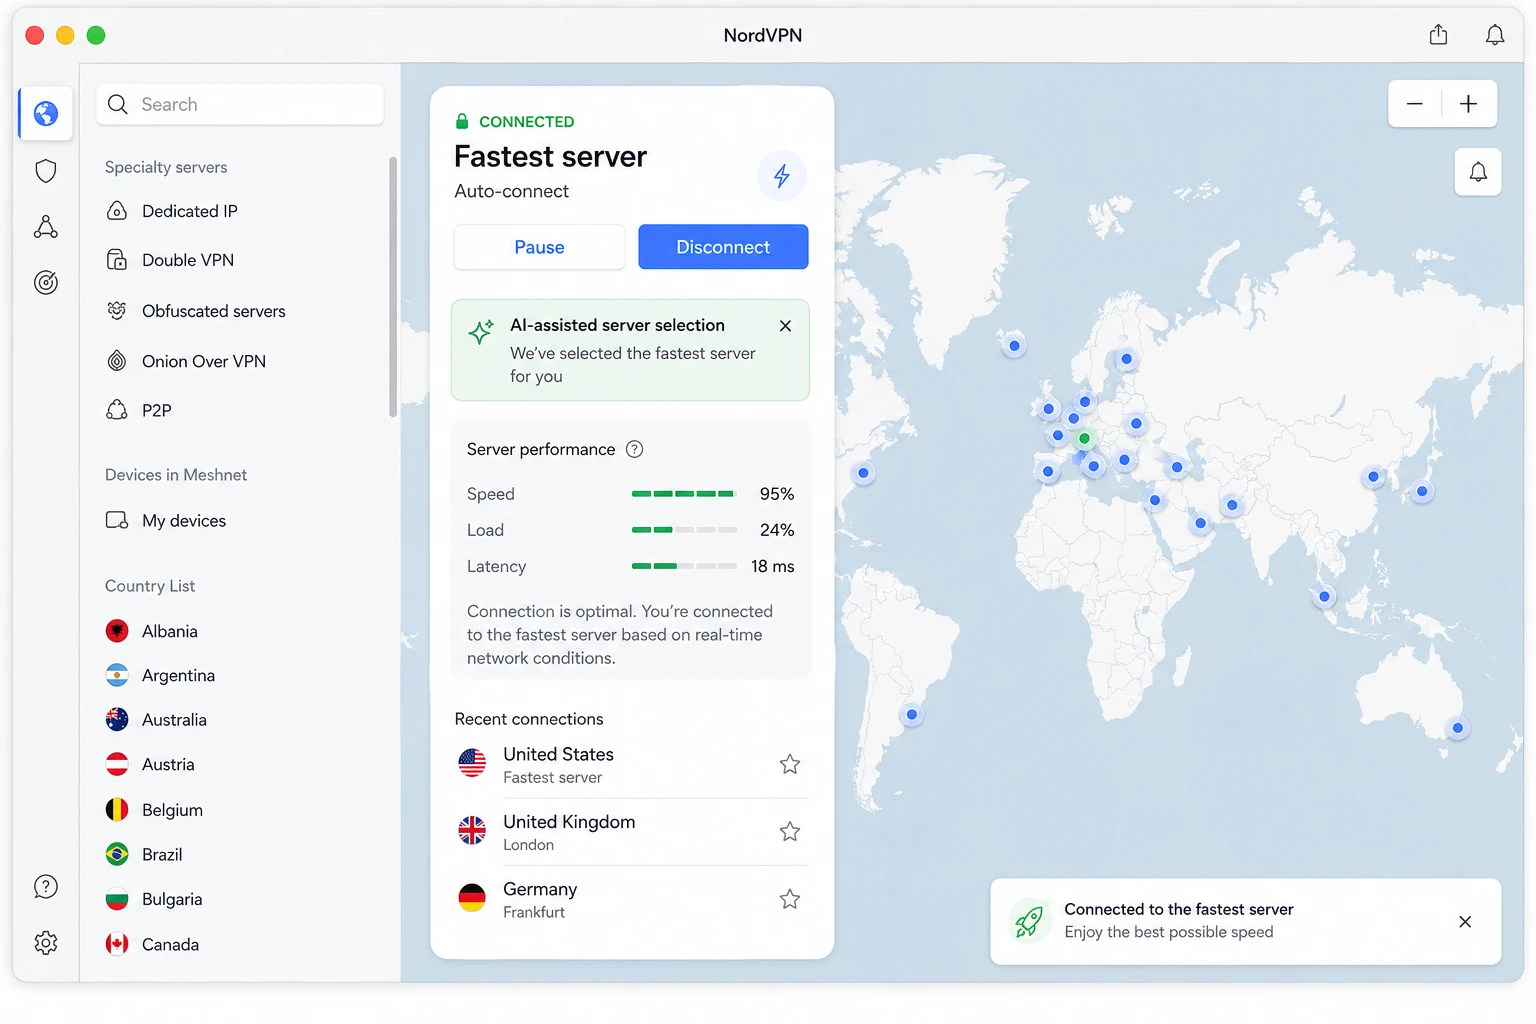Click the Recent connections heading
Image resolution: width=1536 pixels, height=1024 pixels.
click(529, 720)
